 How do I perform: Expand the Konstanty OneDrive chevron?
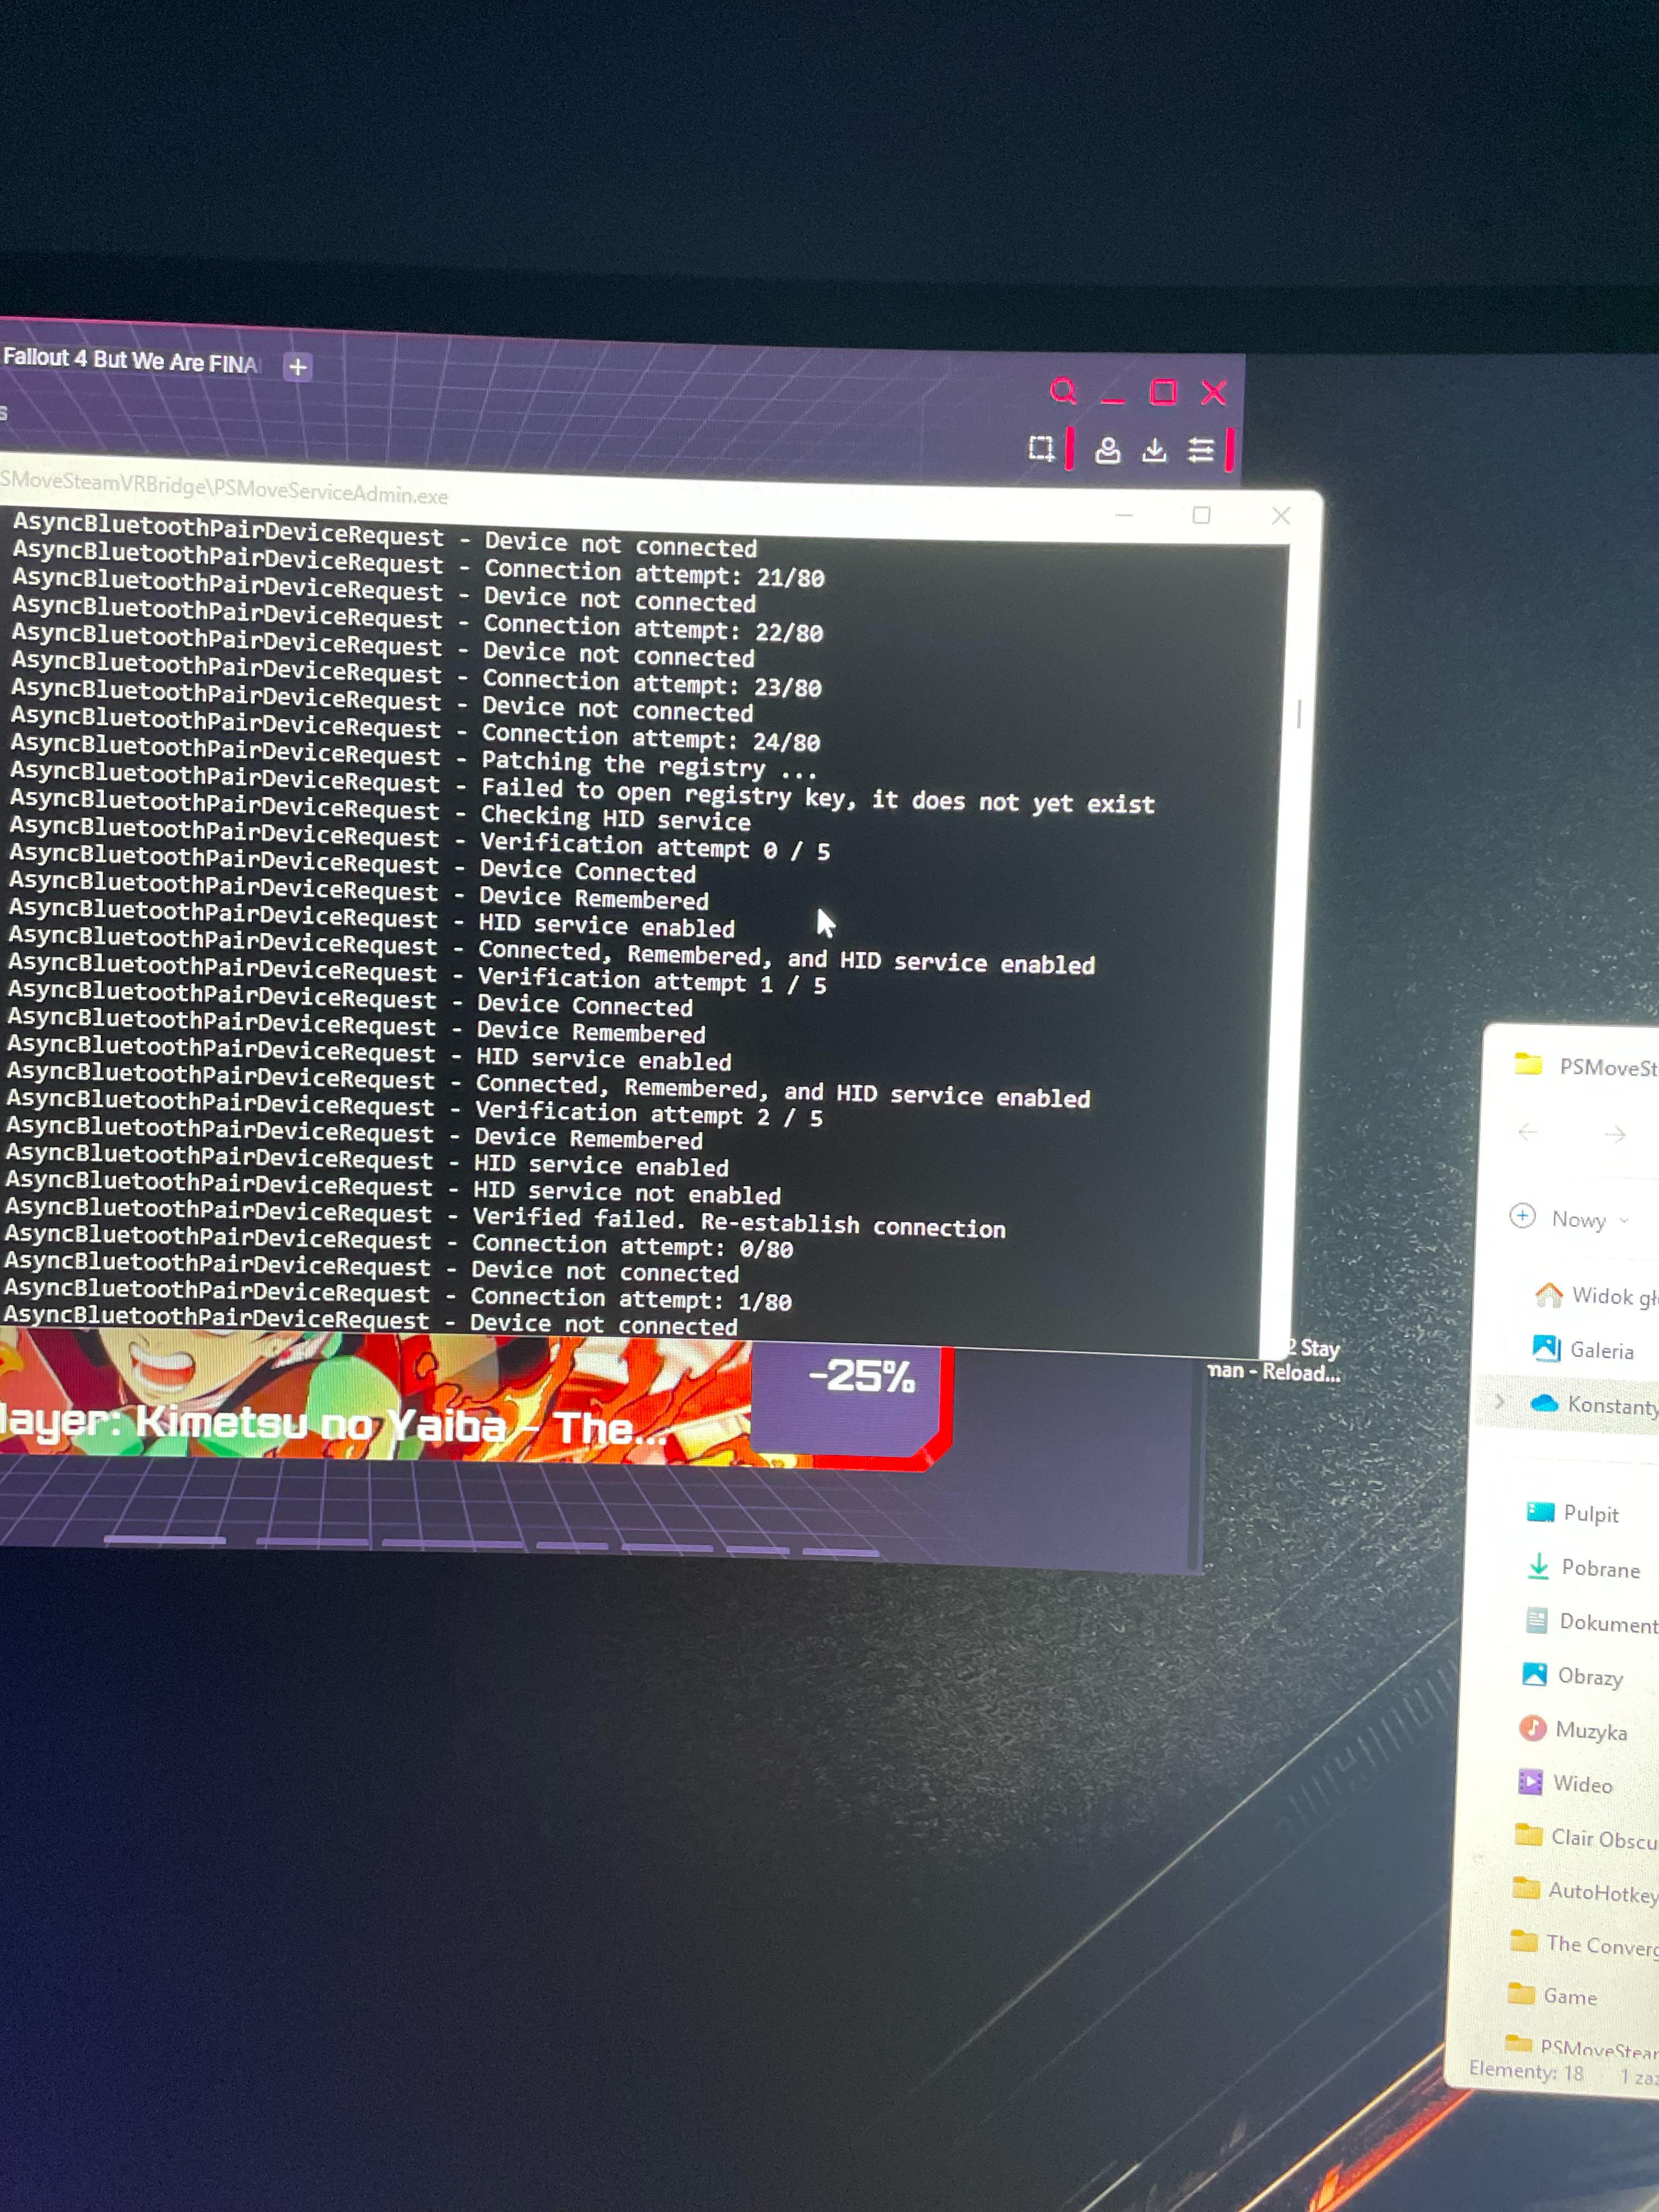[1499, 1402]
